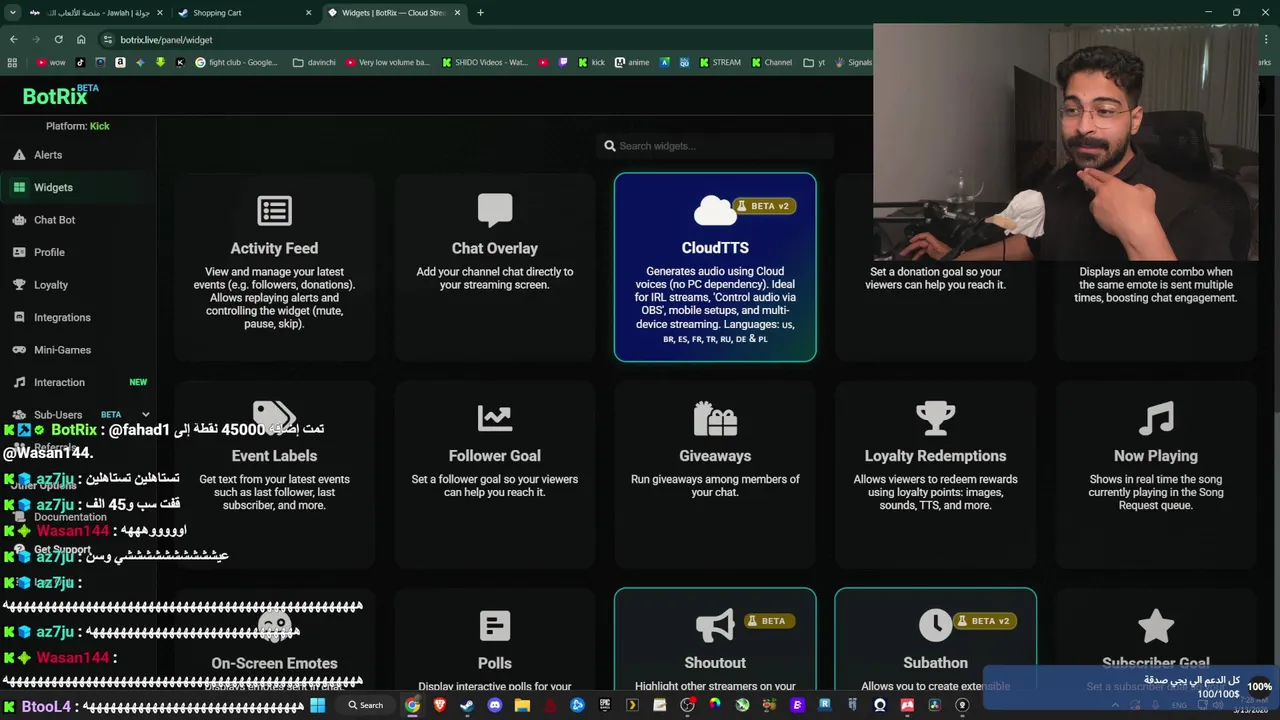Select the Widgets BotRix browser tab
Viewport: 1280px width, 720px height.
[x=395, y=13]
